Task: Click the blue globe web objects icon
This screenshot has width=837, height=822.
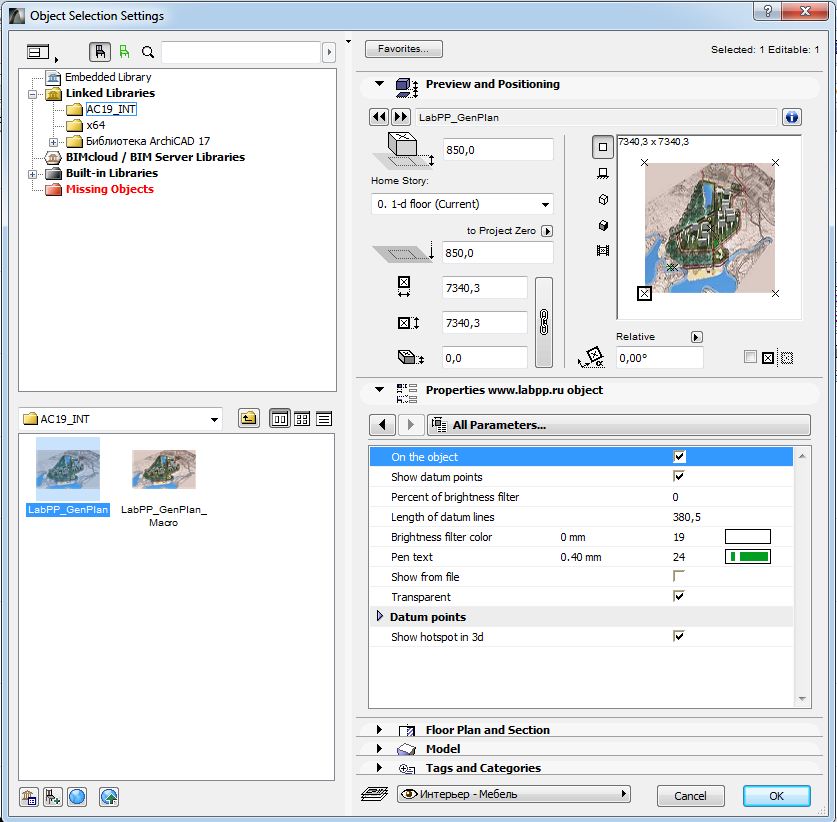Action: click(x=77, y=797)
